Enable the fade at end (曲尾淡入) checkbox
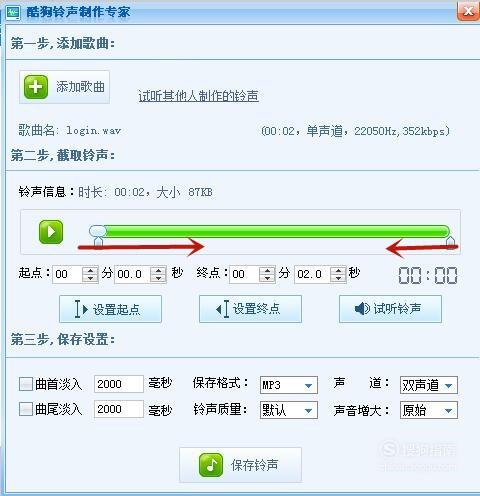480x496 pixels. 26,409
